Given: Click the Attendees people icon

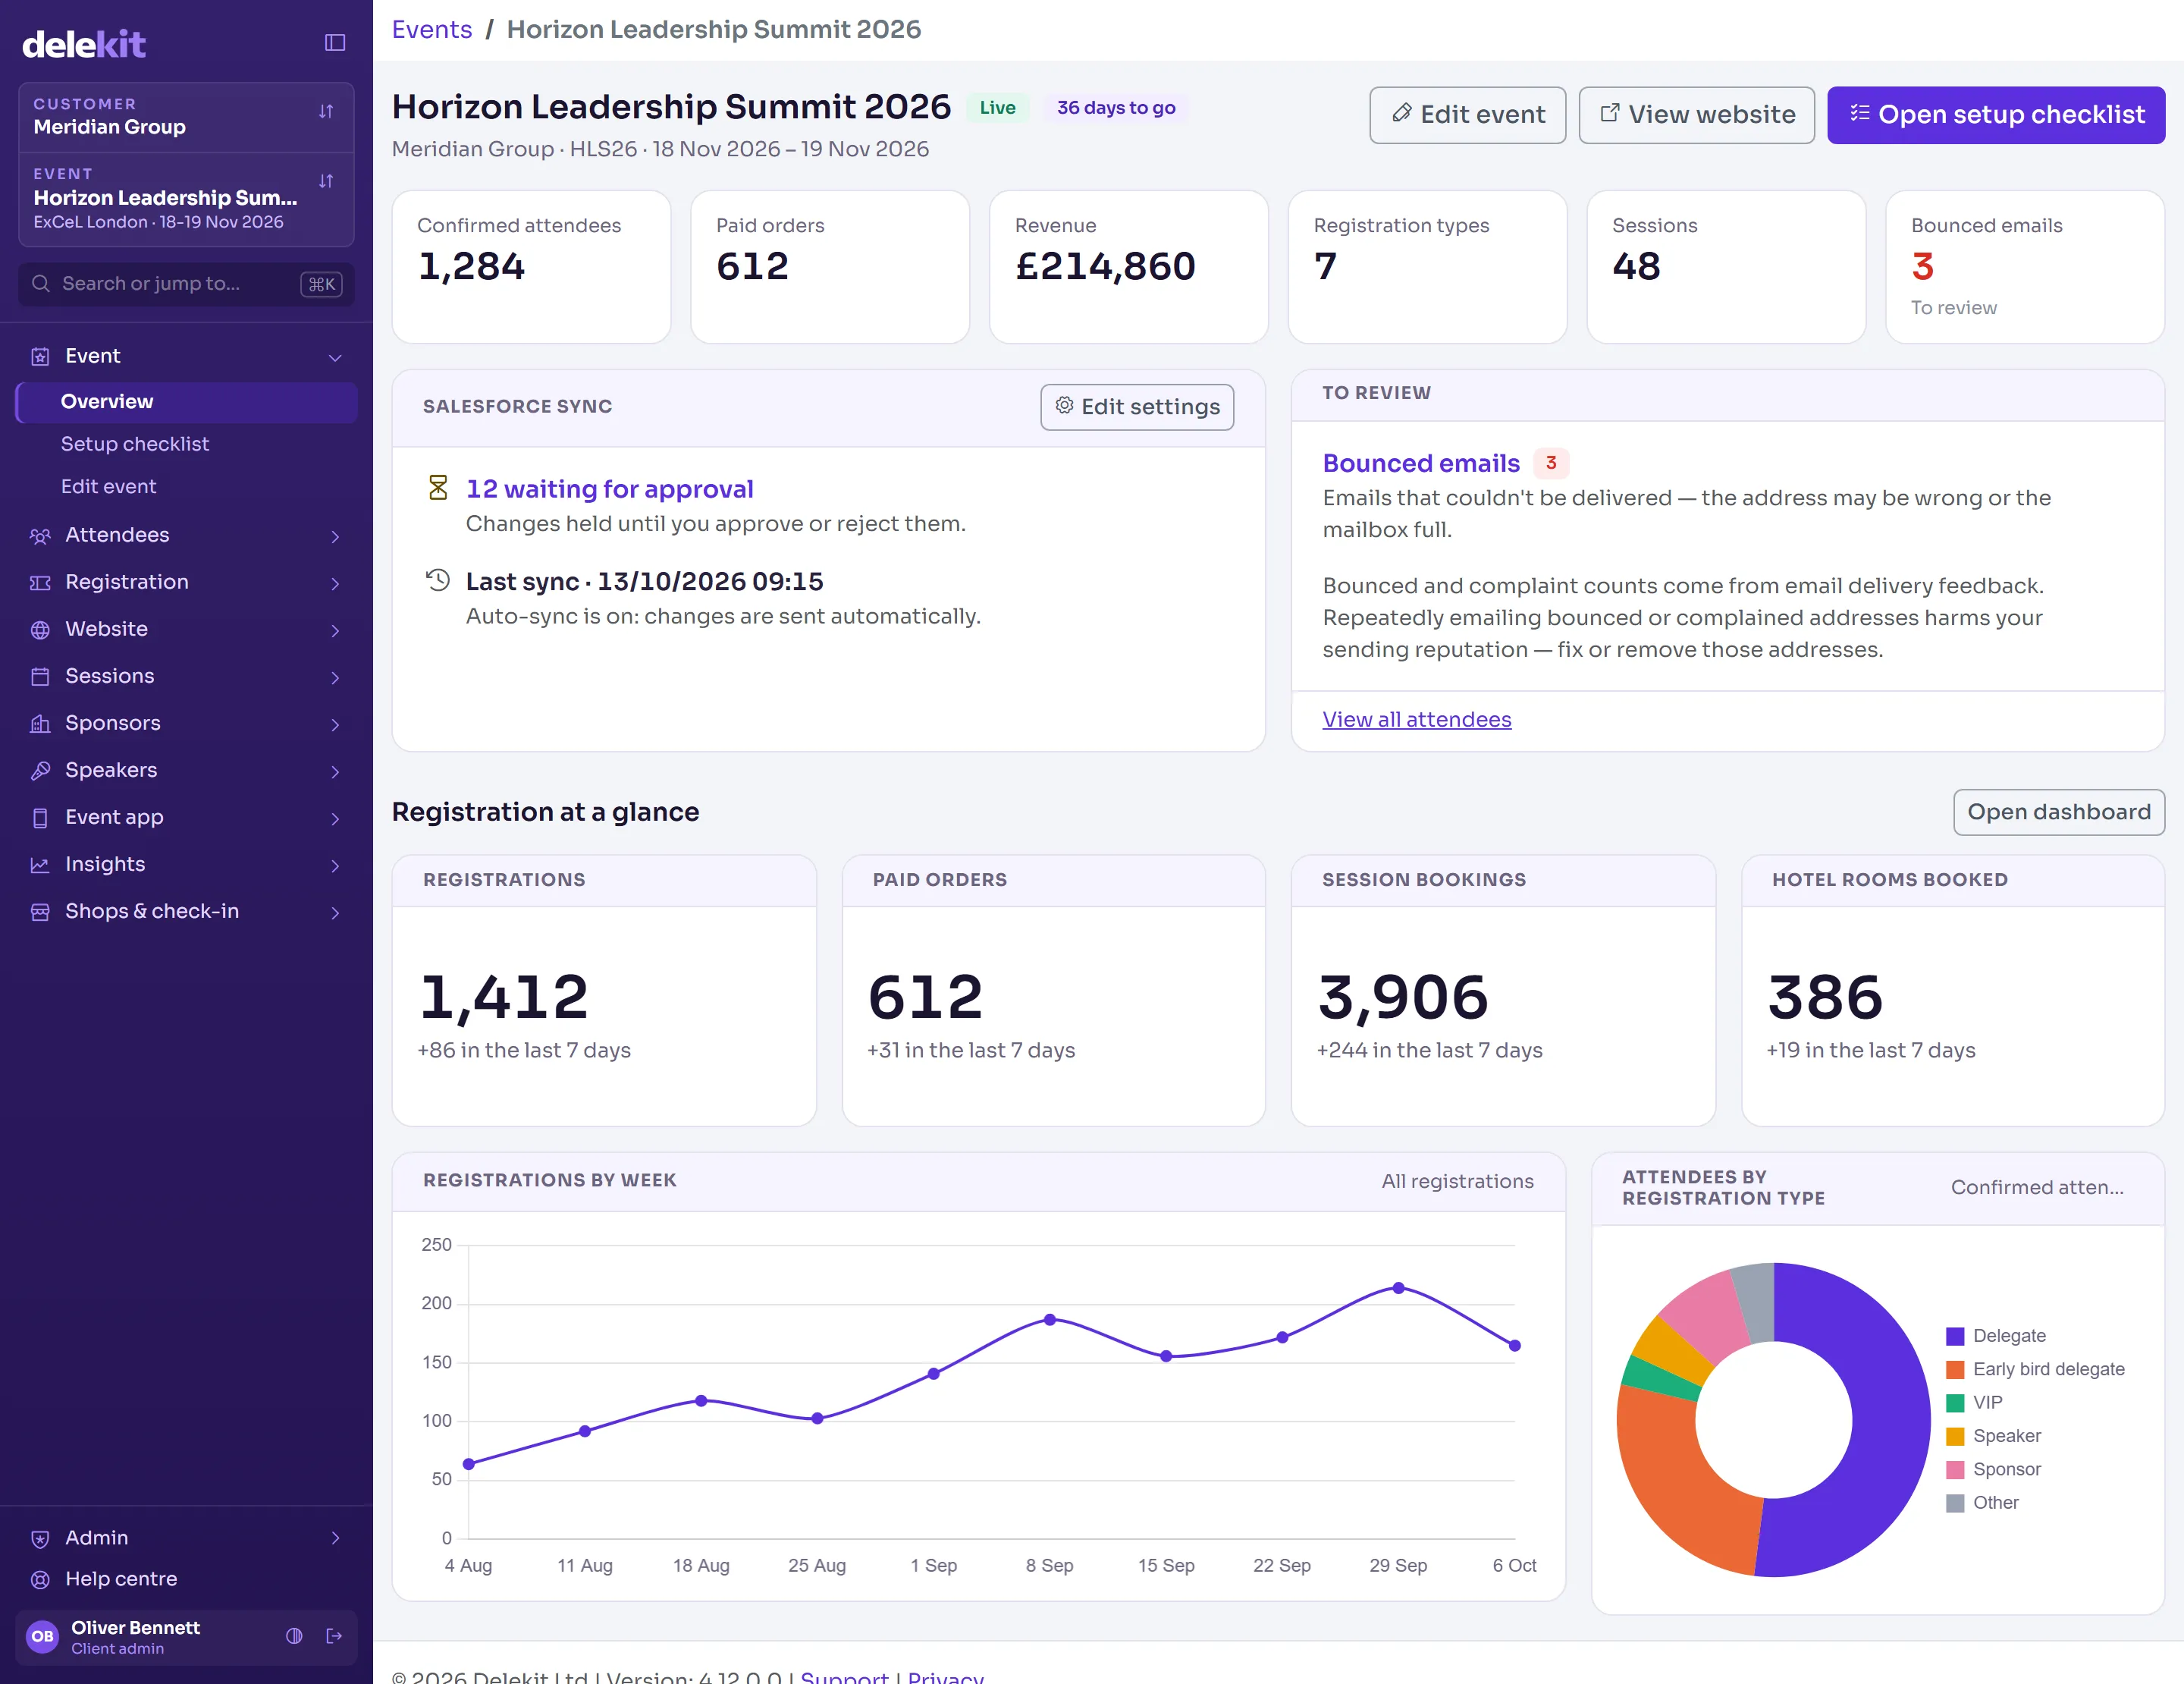Looking at the screenshot, I should [x=40, y=536].
